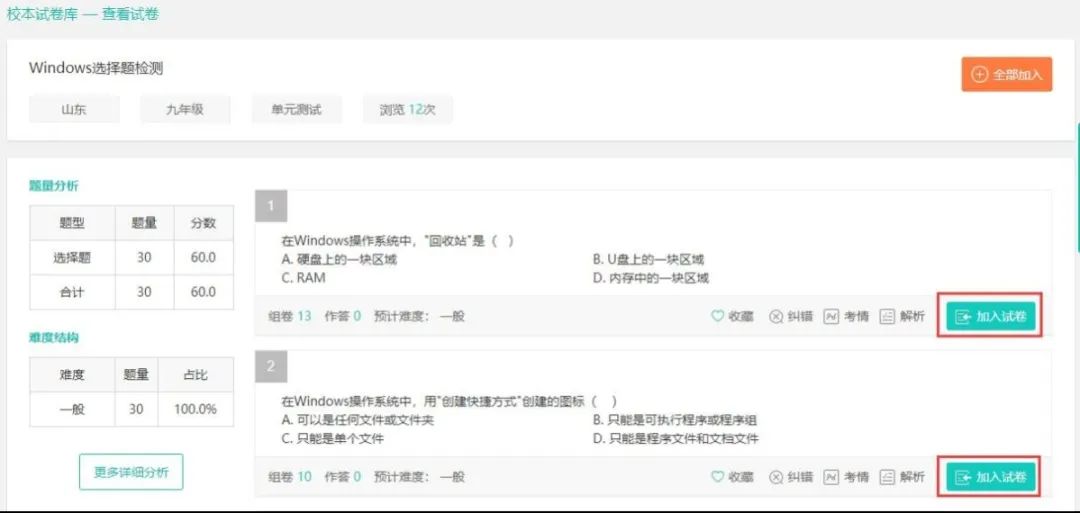1080x513 pixels.
Task: Select option D. 内存中的一块区域
Action: coord(650,278)
